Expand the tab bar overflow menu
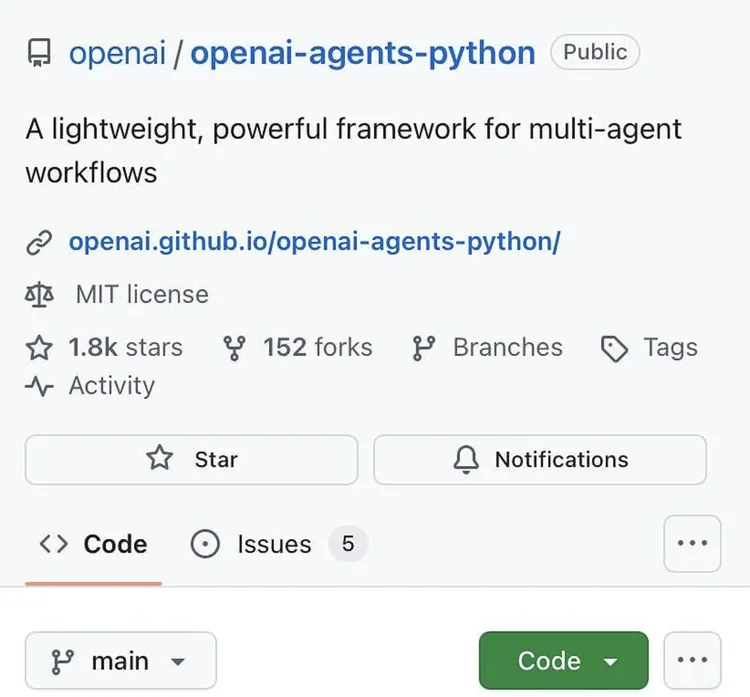Viewport: 750px width, 697px height. click(x=692, y=544)
